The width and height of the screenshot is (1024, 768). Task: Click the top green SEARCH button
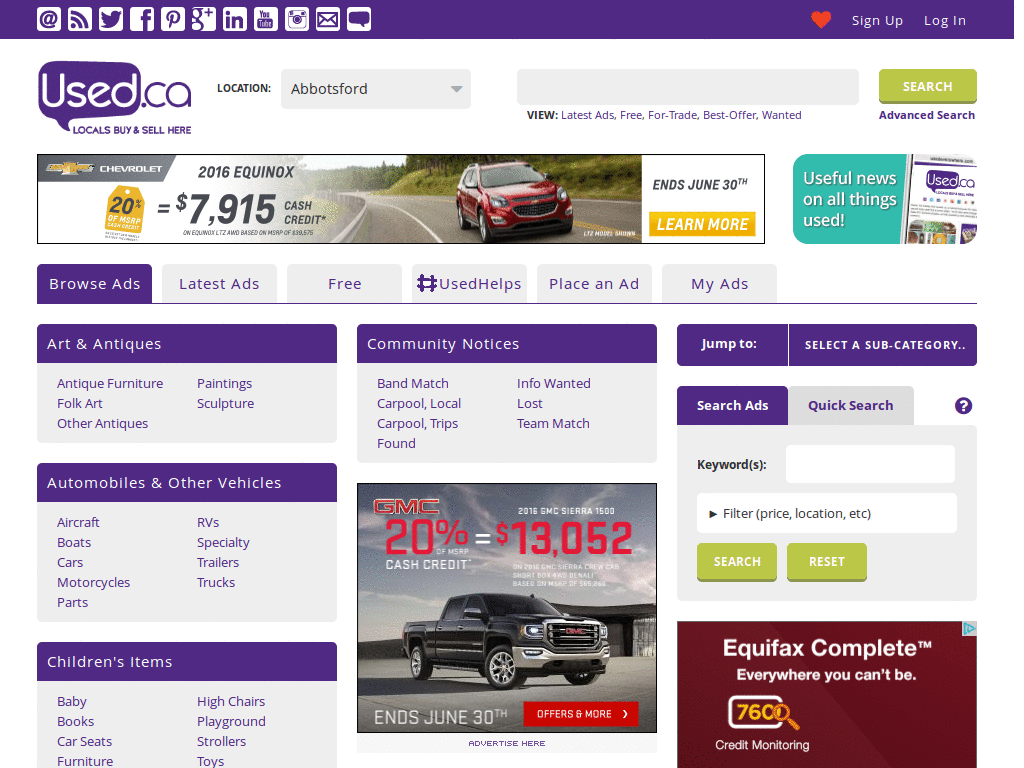coord(927,86)
